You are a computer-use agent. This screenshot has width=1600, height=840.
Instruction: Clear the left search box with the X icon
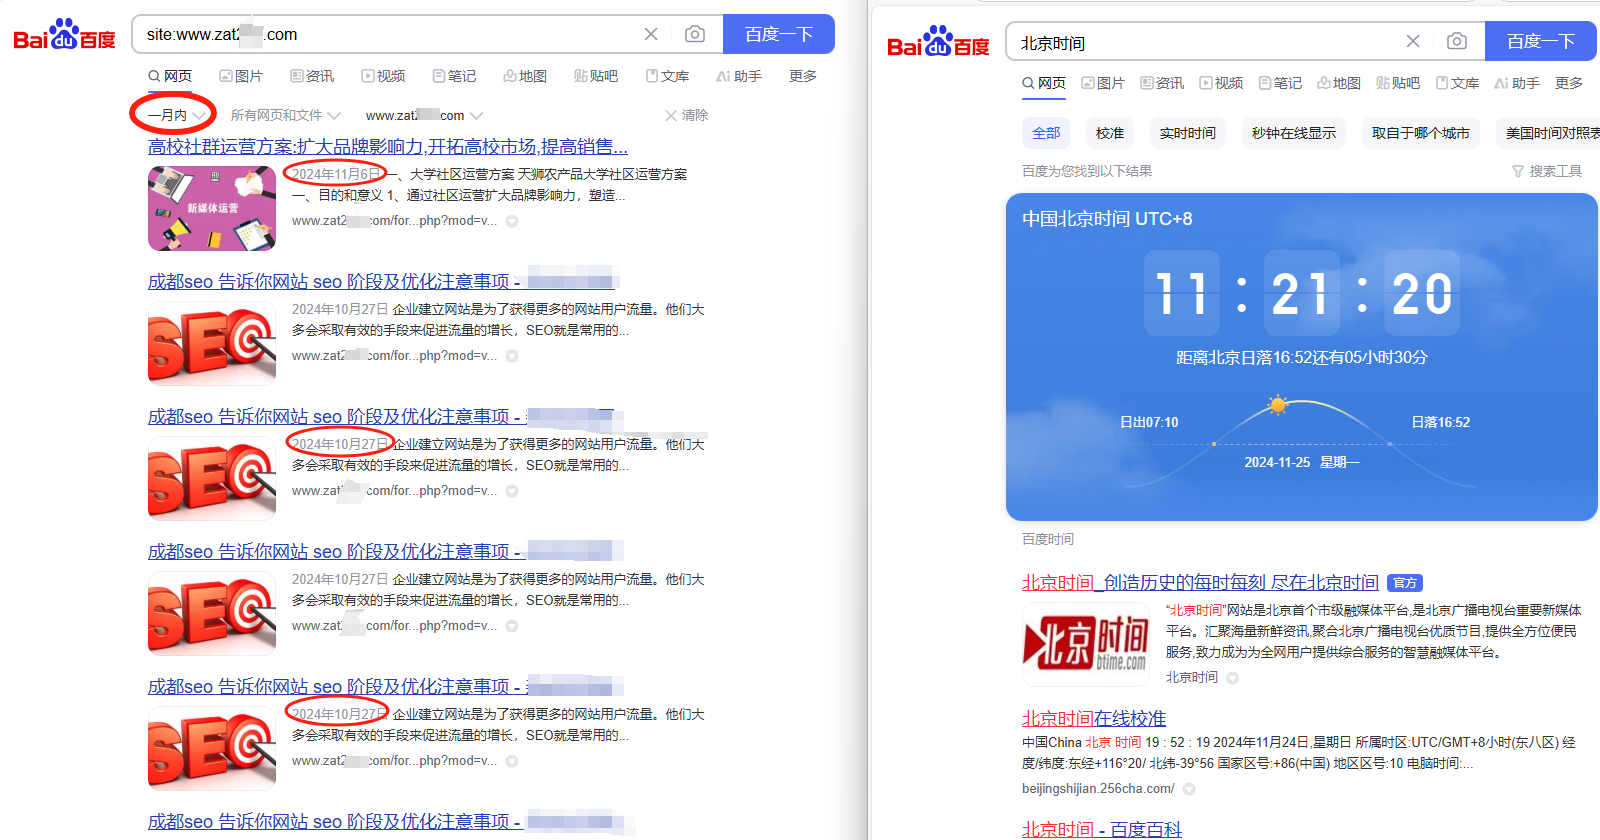651,34
